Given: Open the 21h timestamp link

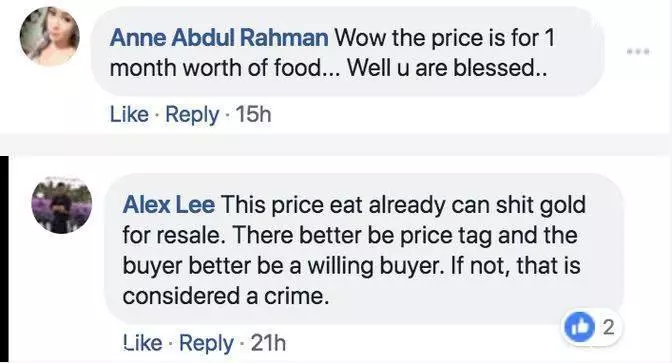Looking at the screenshot, I should [x=268, y=343].
